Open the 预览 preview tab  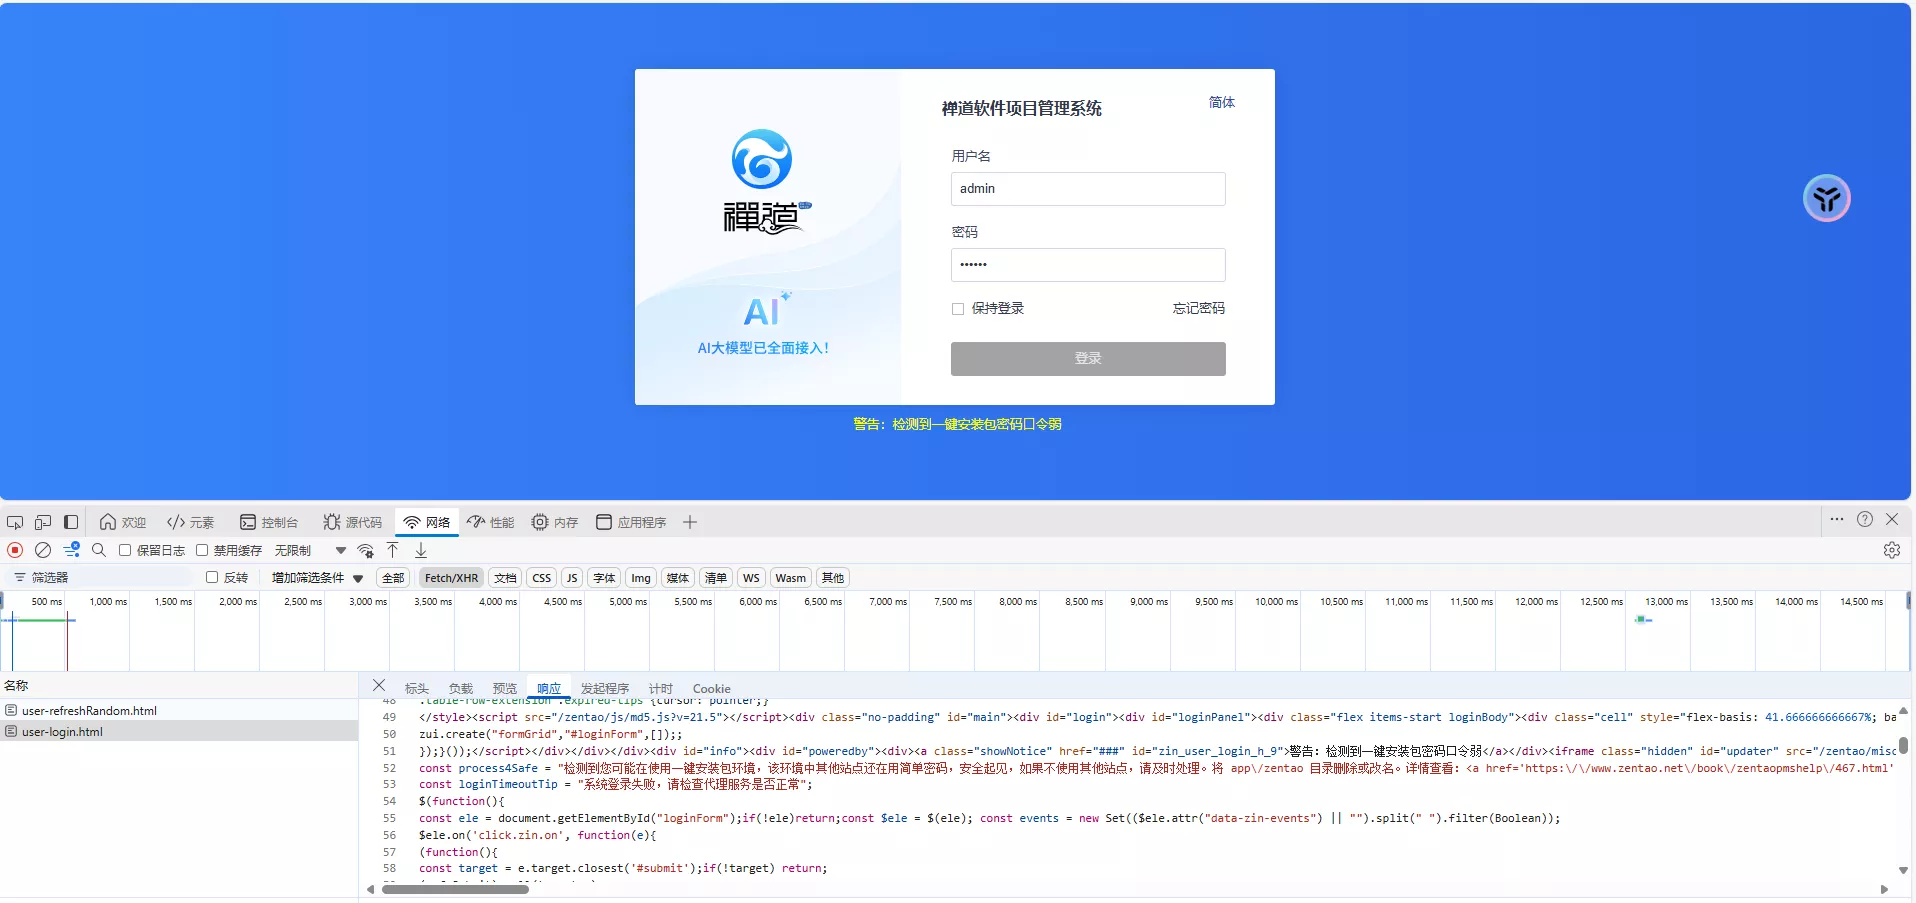click(x=504, y=688)
